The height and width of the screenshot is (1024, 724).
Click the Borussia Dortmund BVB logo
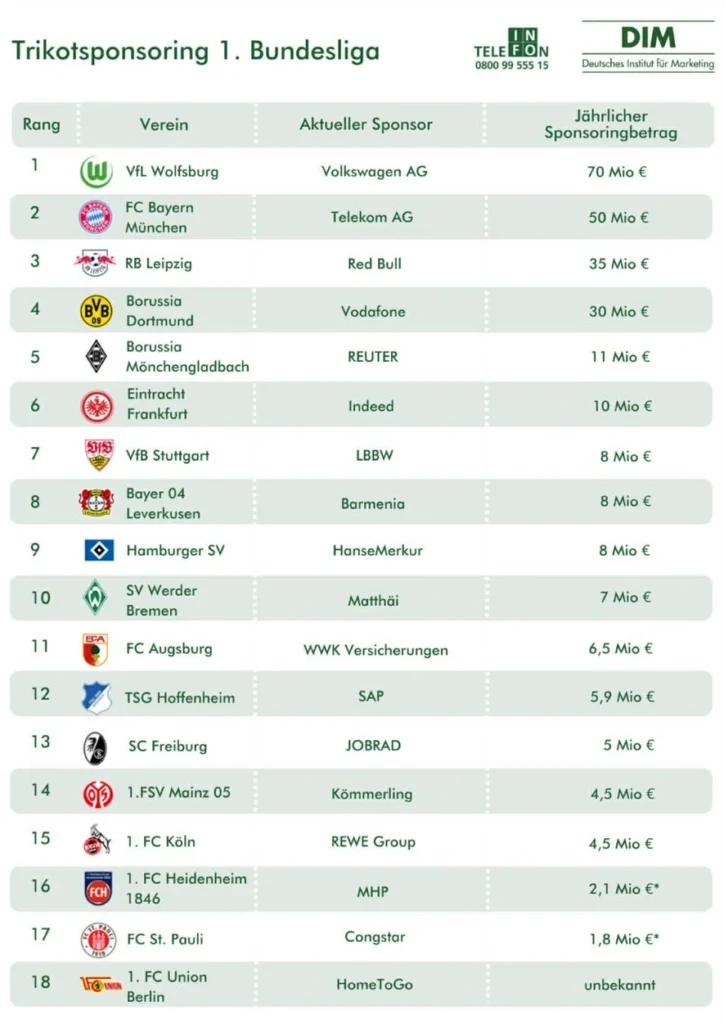coord(97,311)
